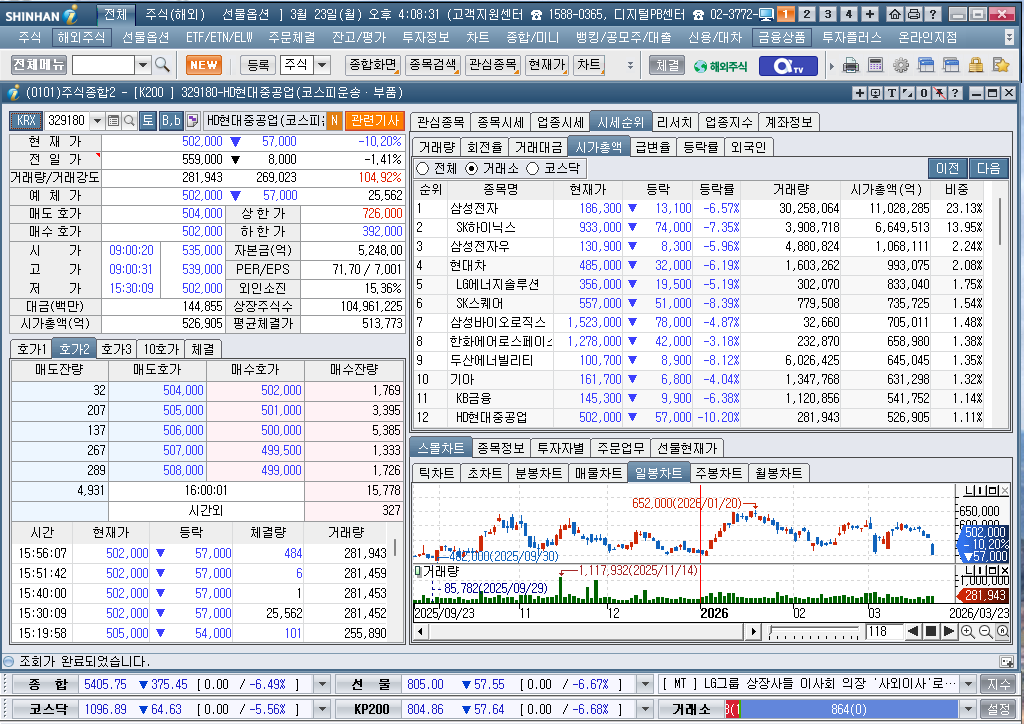The width and height of the screenshot is (1024, 724).
Task: Reset chart zoom with the A magnifier
Action: [1002, 631]
